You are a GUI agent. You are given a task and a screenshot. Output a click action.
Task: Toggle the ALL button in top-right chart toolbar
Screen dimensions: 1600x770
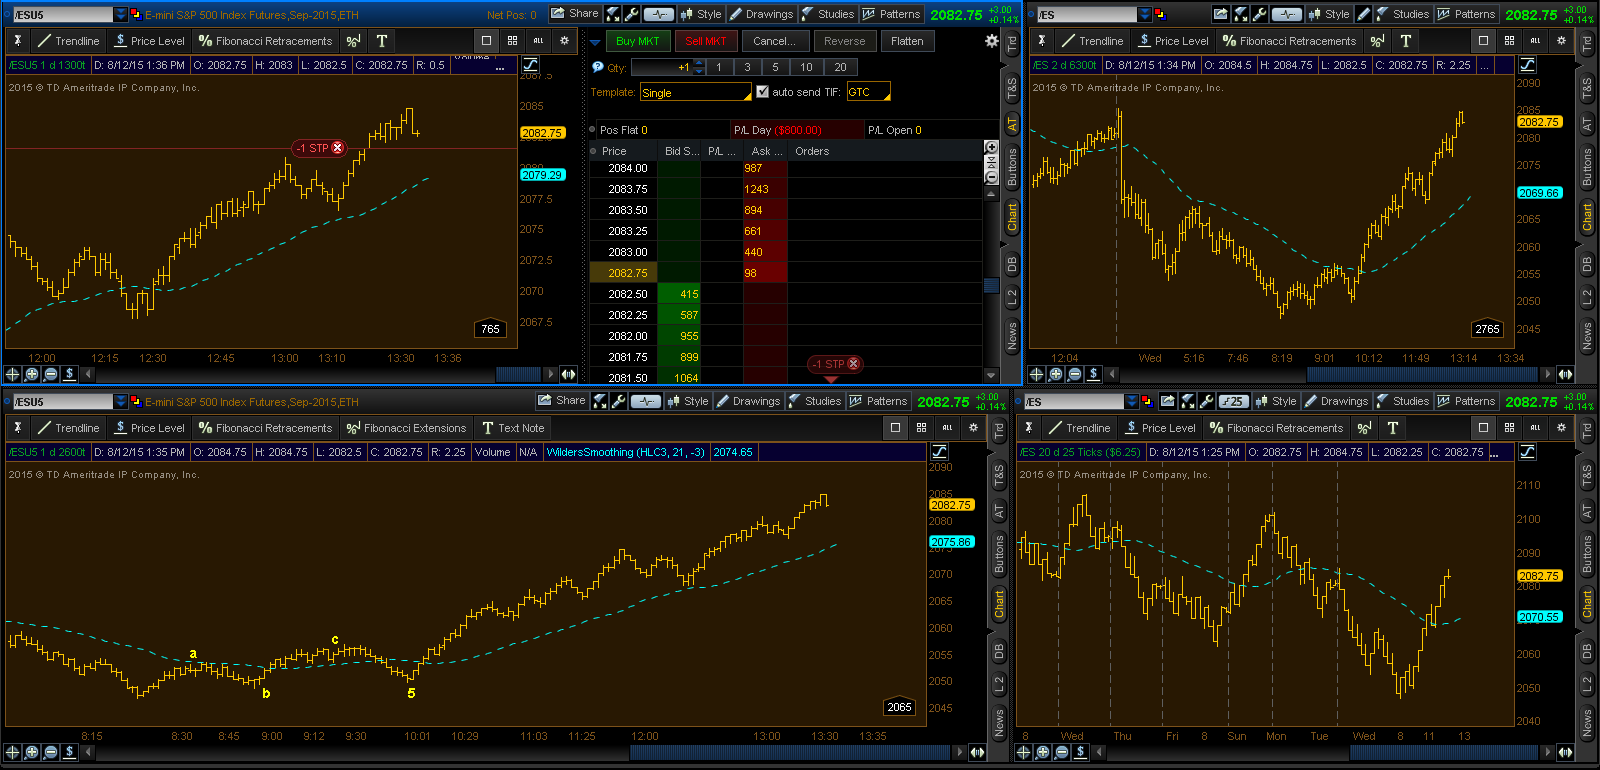pos(1535,41)
